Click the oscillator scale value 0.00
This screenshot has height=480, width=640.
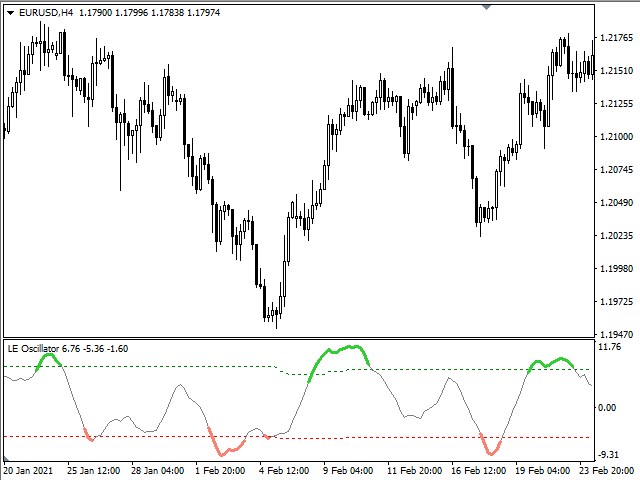(607, 407)
